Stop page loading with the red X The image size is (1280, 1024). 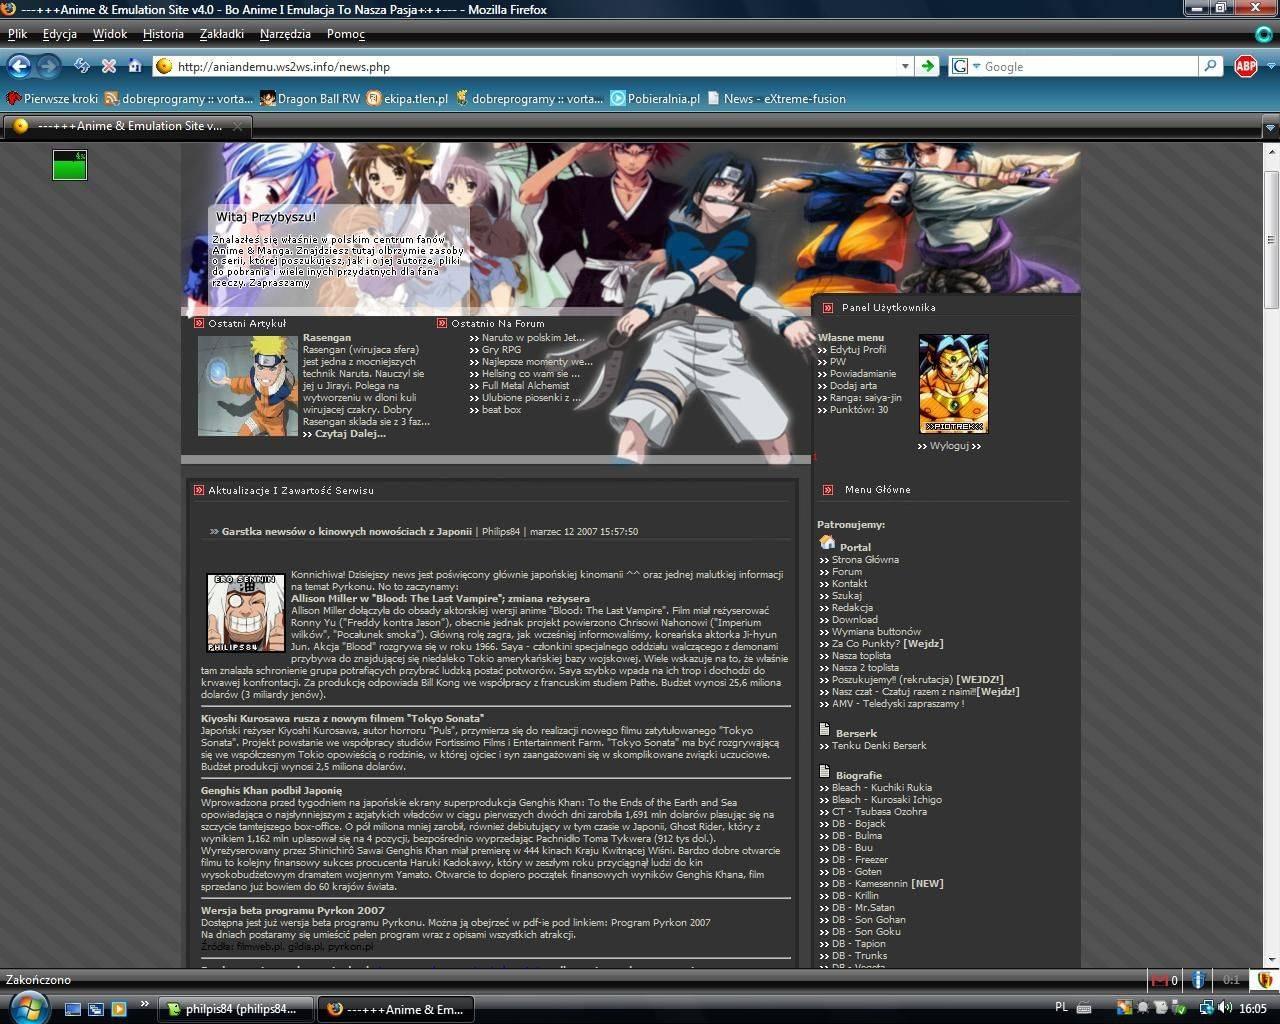point(108,66)
